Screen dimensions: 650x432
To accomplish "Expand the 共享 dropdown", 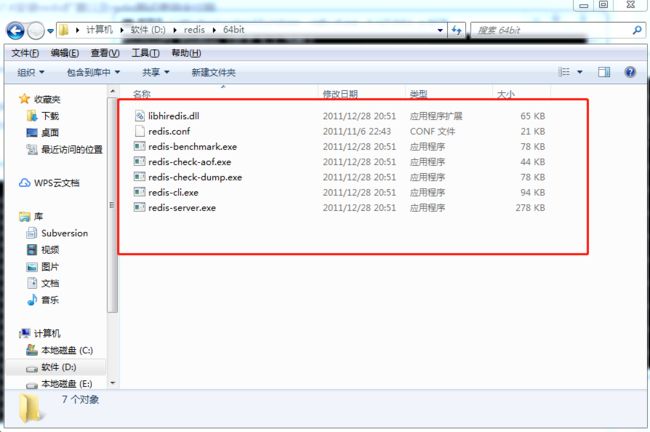I will [156, 73].
